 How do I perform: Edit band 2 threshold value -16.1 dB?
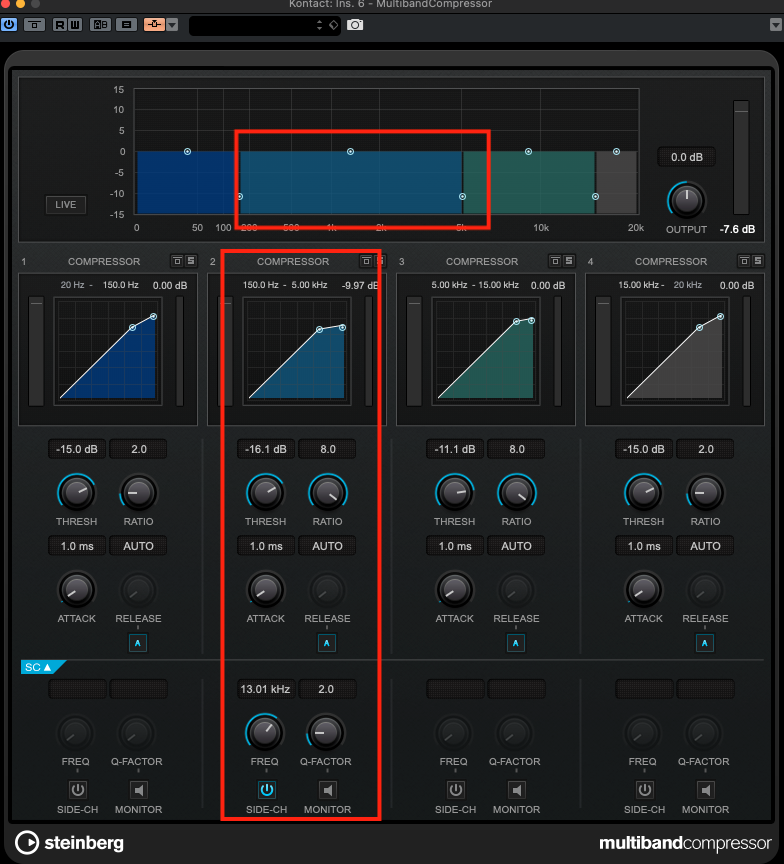pyautogui.click(x=266, y=449)
